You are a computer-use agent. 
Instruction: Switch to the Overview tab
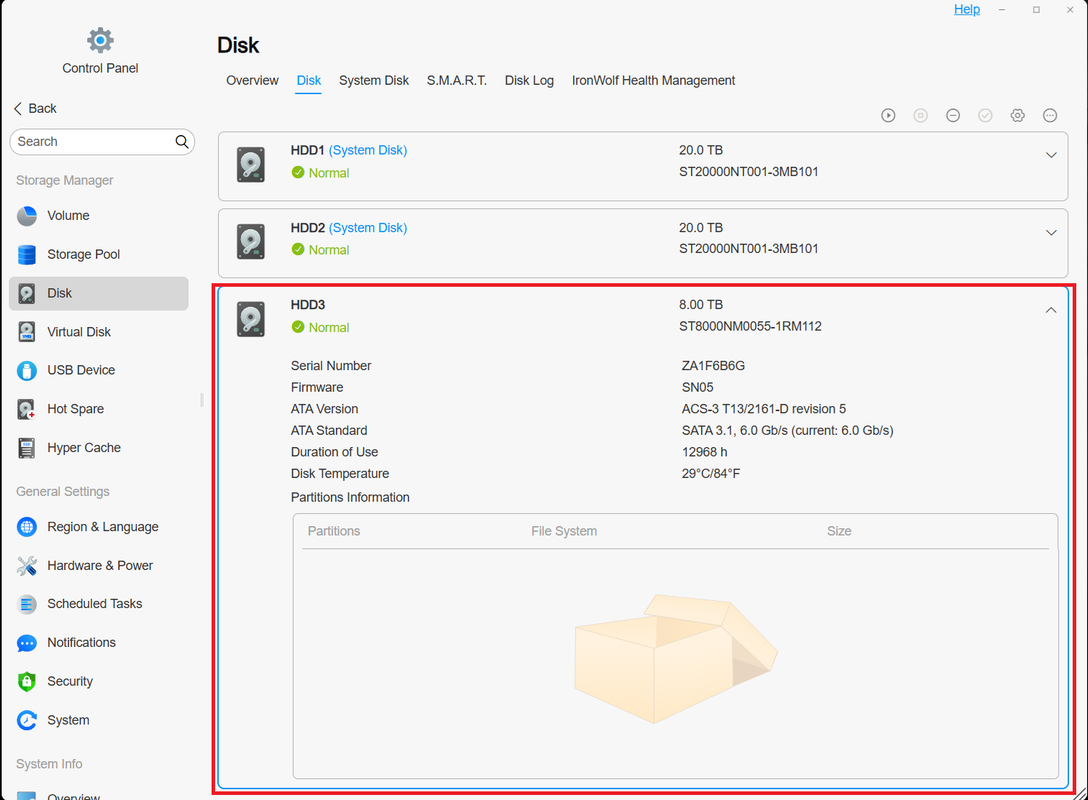[x=252, y=80]
